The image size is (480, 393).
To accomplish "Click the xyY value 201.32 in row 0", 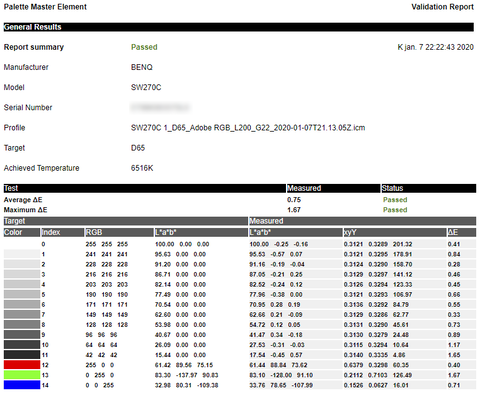I will click(402, 244).
